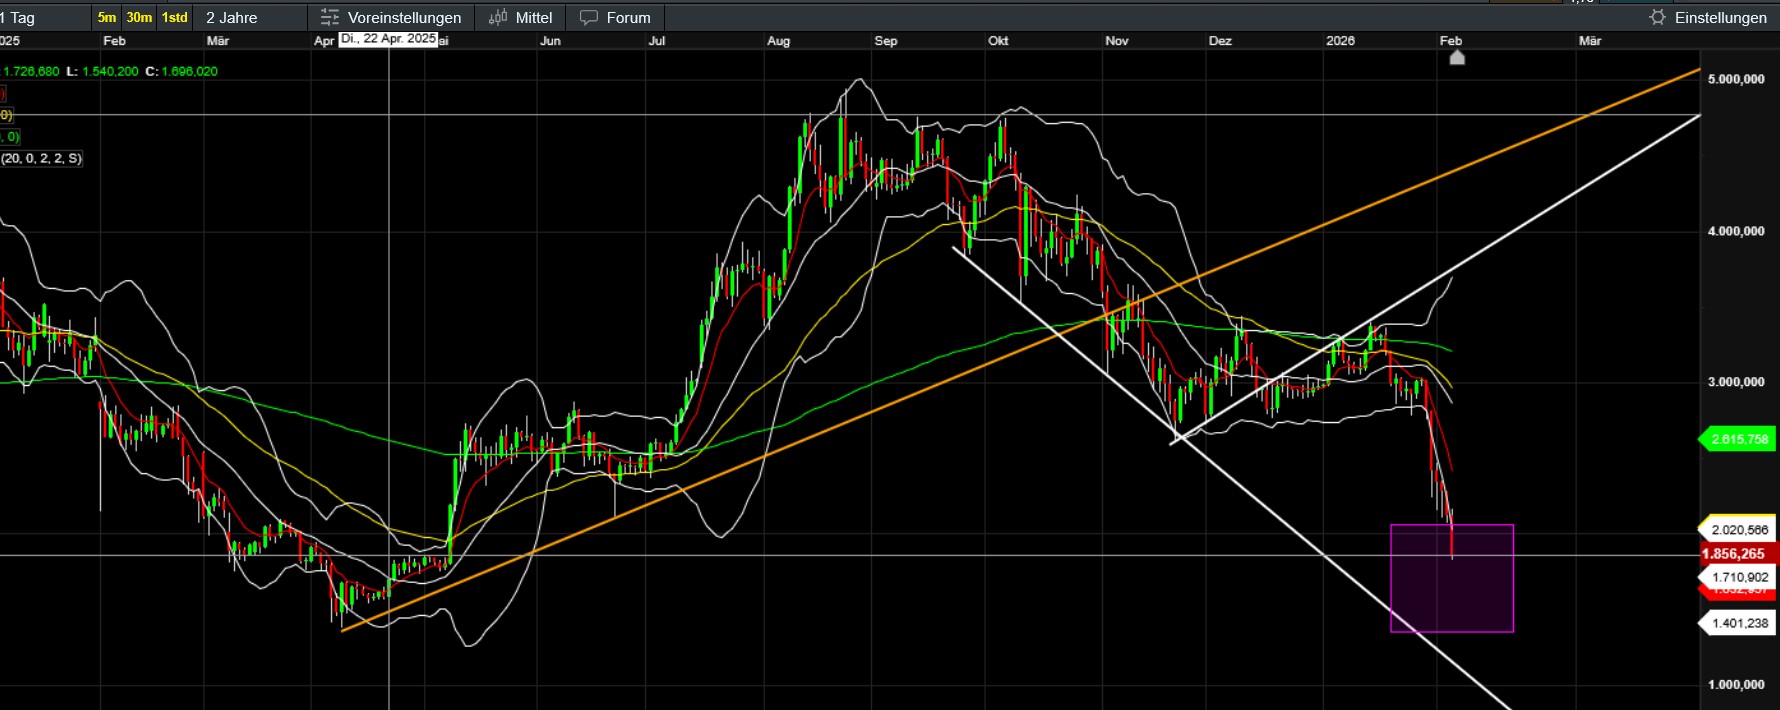Open the Einstellungen settings
Screen dimensions: 1780x710
pyautogui.click(x=1720, y=18)
